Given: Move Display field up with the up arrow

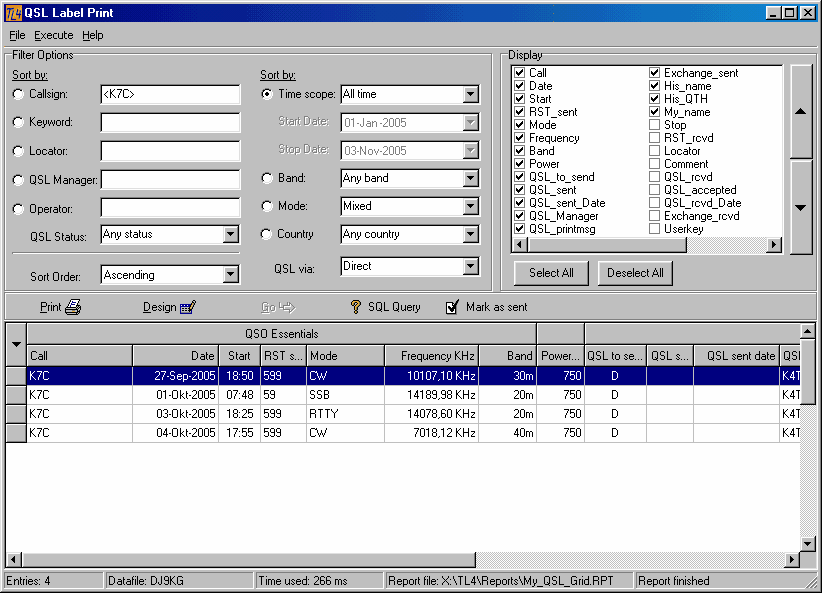Looking at the screenshot, I should [801, 111].
